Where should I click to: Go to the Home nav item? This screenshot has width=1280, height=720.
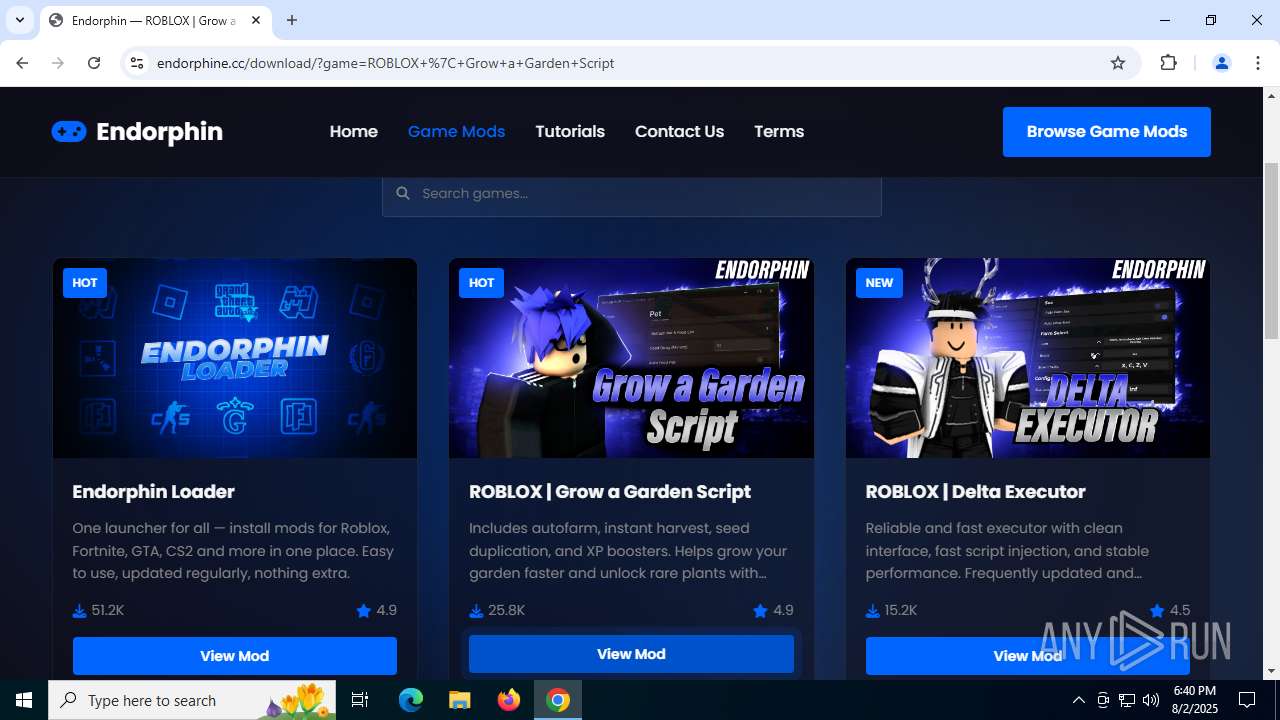tap(354, 132)
